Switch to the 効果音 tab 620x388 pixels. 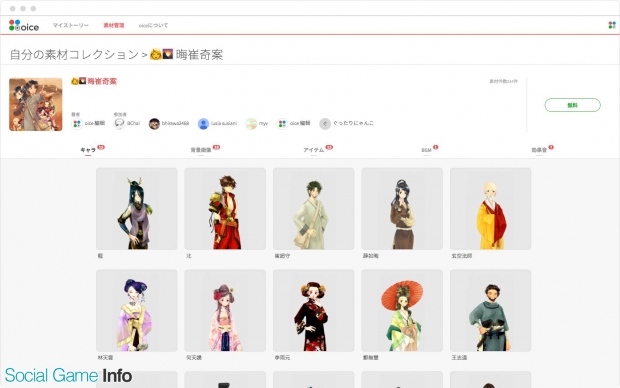pyautogui.click(x=539, y=150)
